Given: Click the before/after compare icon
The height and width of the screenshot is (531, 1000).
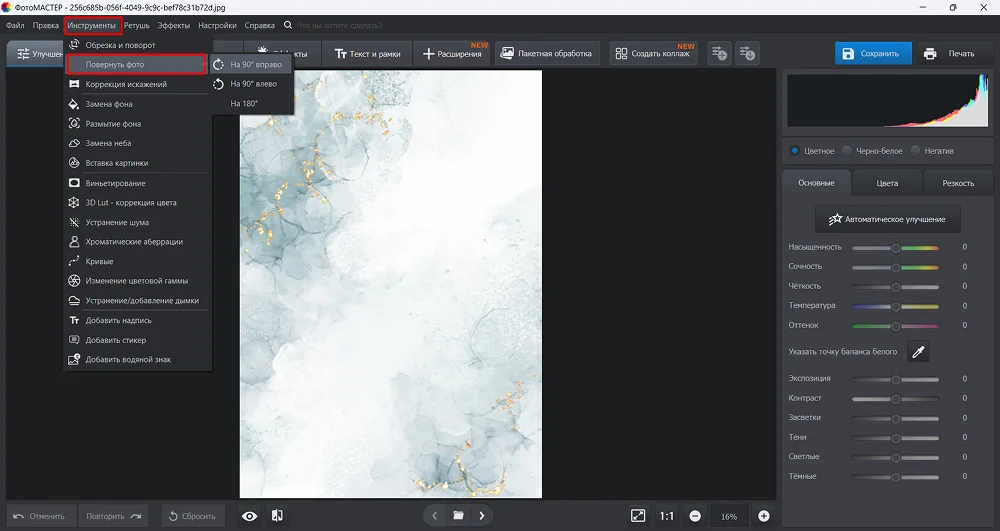Looking at the screenshot, I should pos(277,516).
